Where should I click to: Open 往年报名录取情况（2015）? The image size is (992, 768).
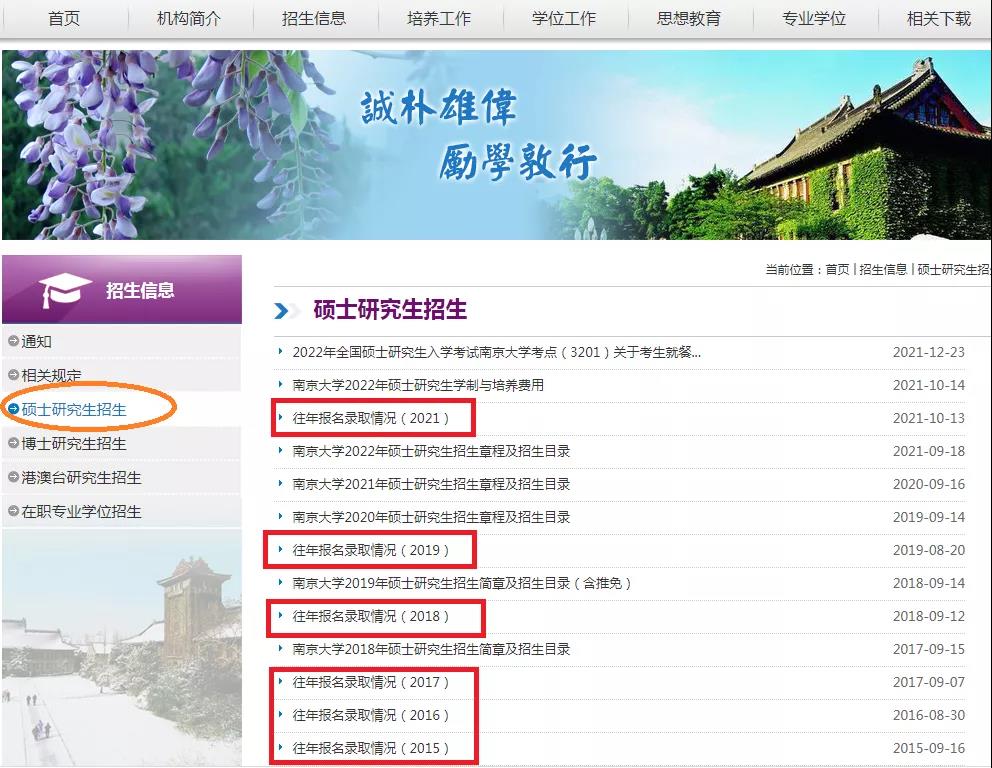click(x=371, y=748)
